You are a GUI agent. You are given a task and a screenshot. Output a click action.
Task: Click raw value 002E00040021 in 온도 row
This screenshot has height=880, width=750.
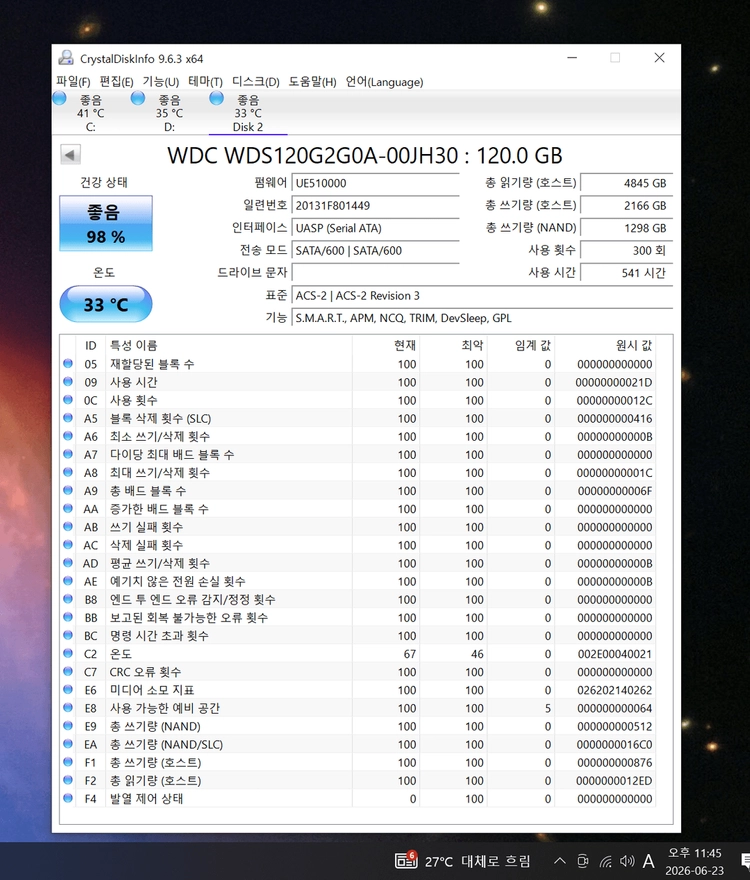pos(615,654)
